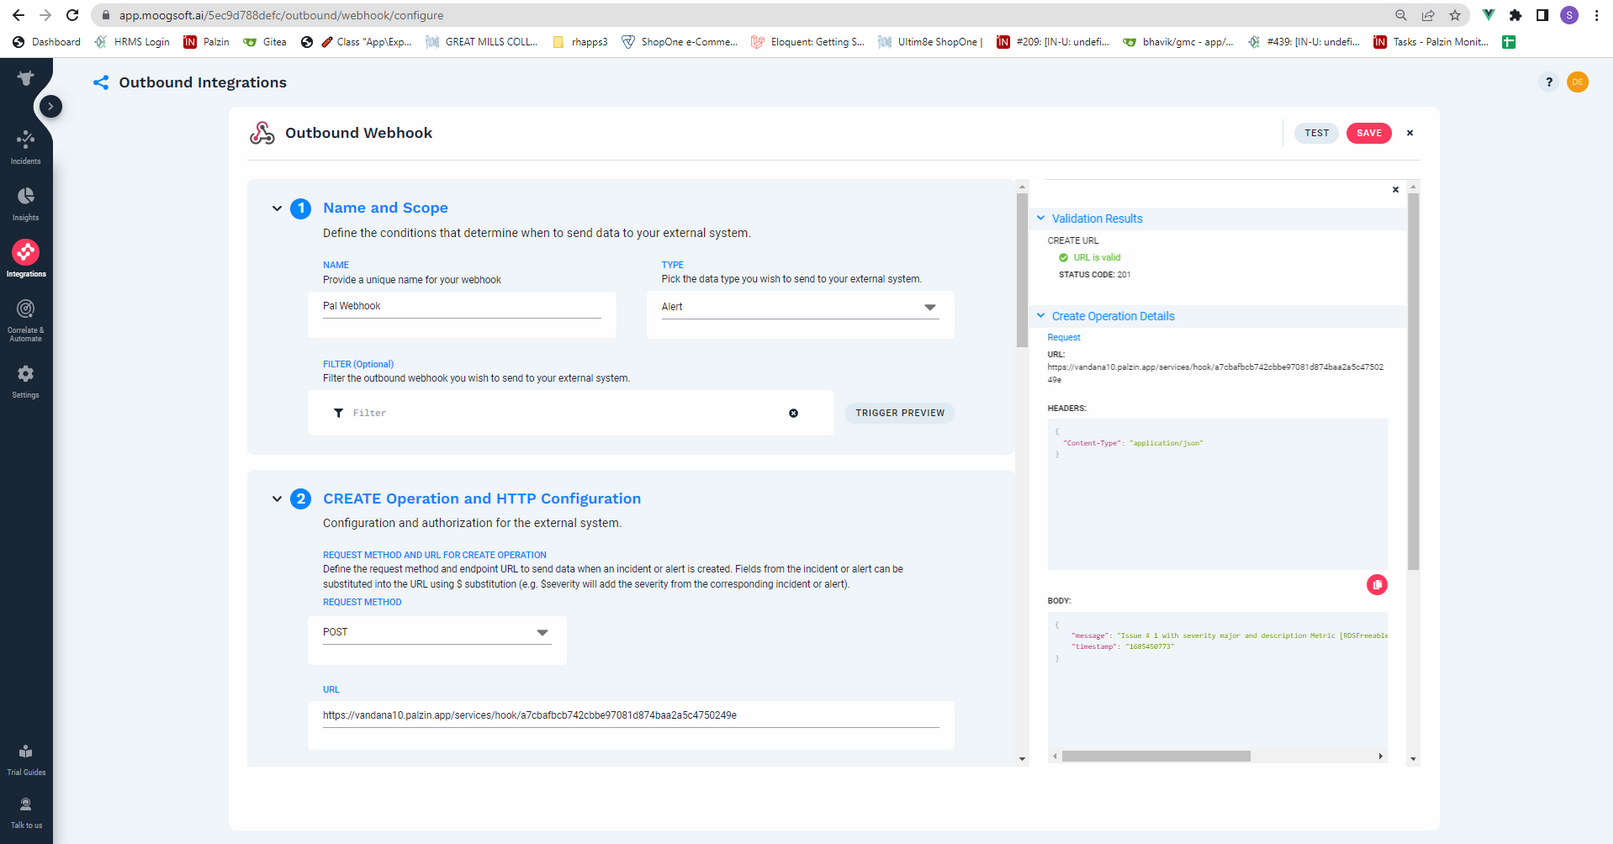The image size is (1613, 844).
Task: Collapse Create Operation Details section
Action: [1041, 316]
